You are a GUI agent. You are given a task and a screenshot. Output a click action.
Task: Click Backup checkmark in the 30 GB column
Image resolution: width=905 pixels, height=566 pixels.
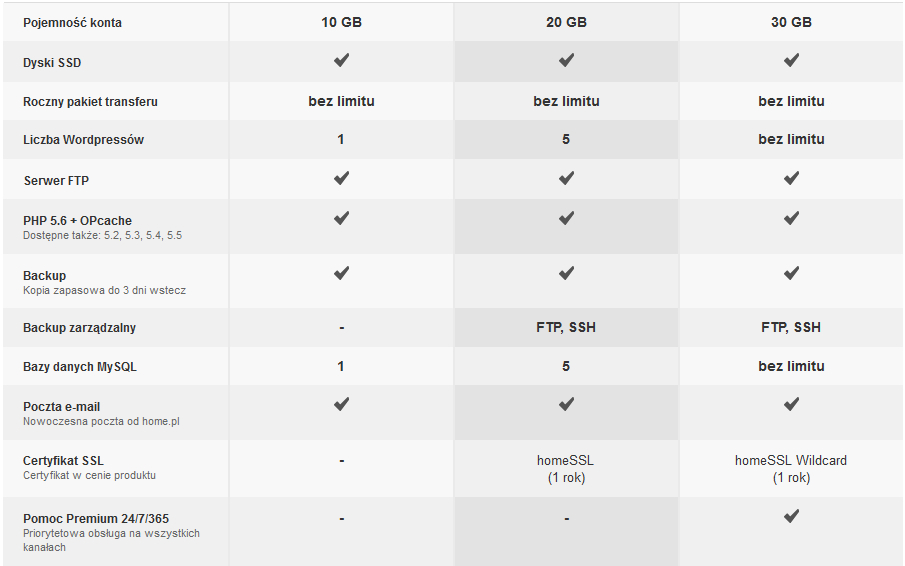[x=791, y=273]
